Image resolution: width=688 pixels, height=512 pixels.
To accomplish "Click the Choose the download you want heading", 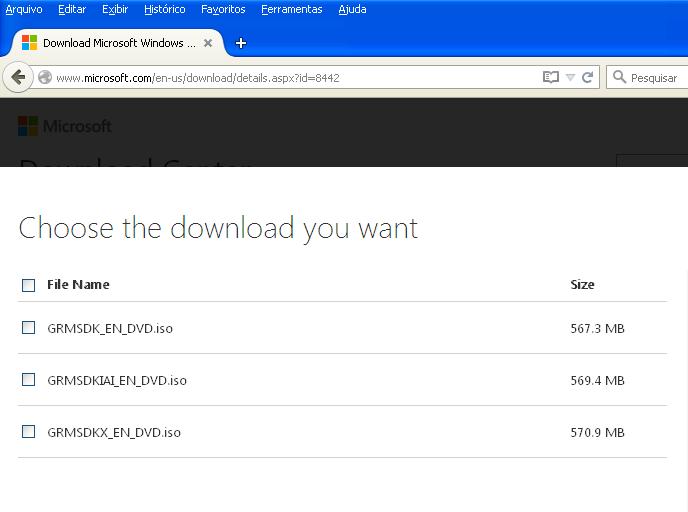I will coord(218,229).
